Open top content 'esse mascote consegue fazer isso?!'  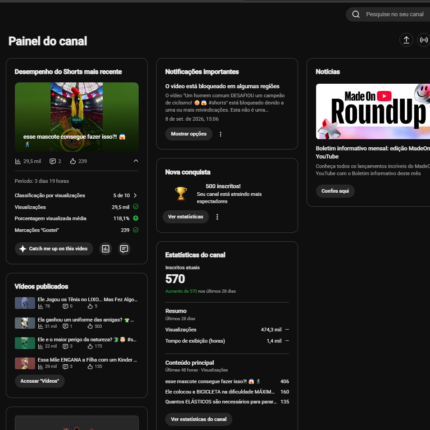point(213,381)
